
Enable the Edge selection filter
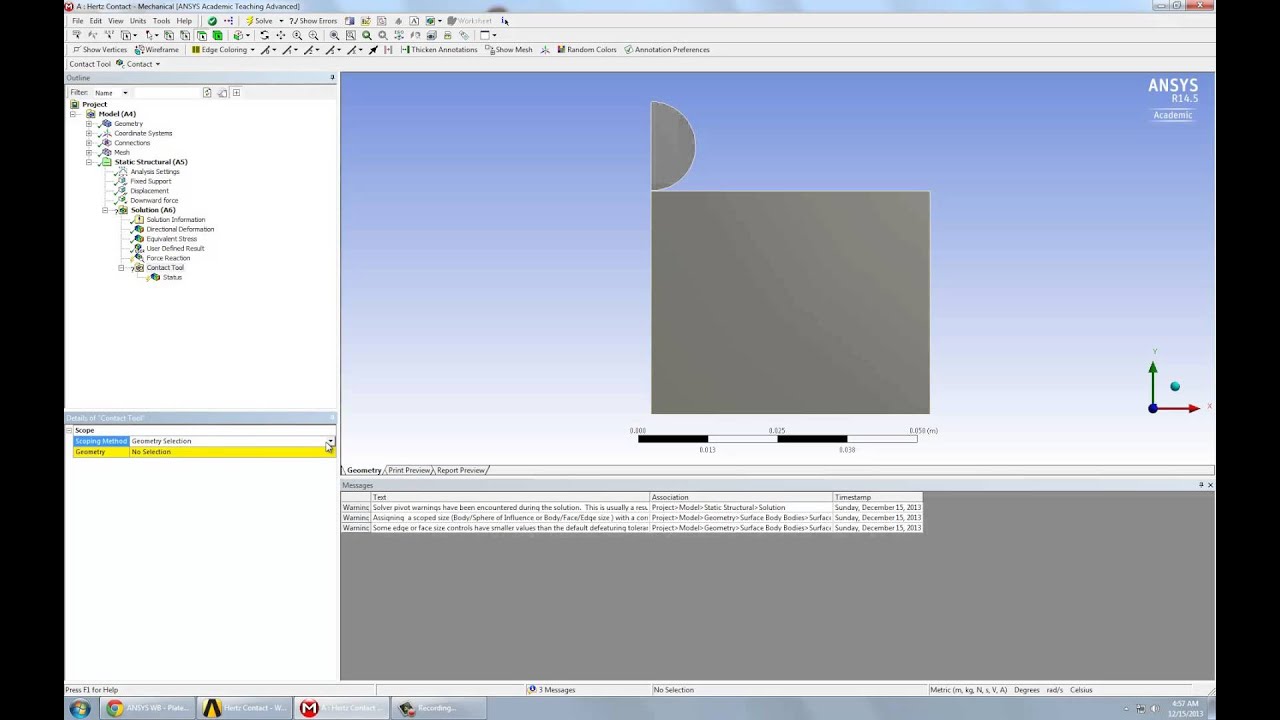[x=185, y=35]
